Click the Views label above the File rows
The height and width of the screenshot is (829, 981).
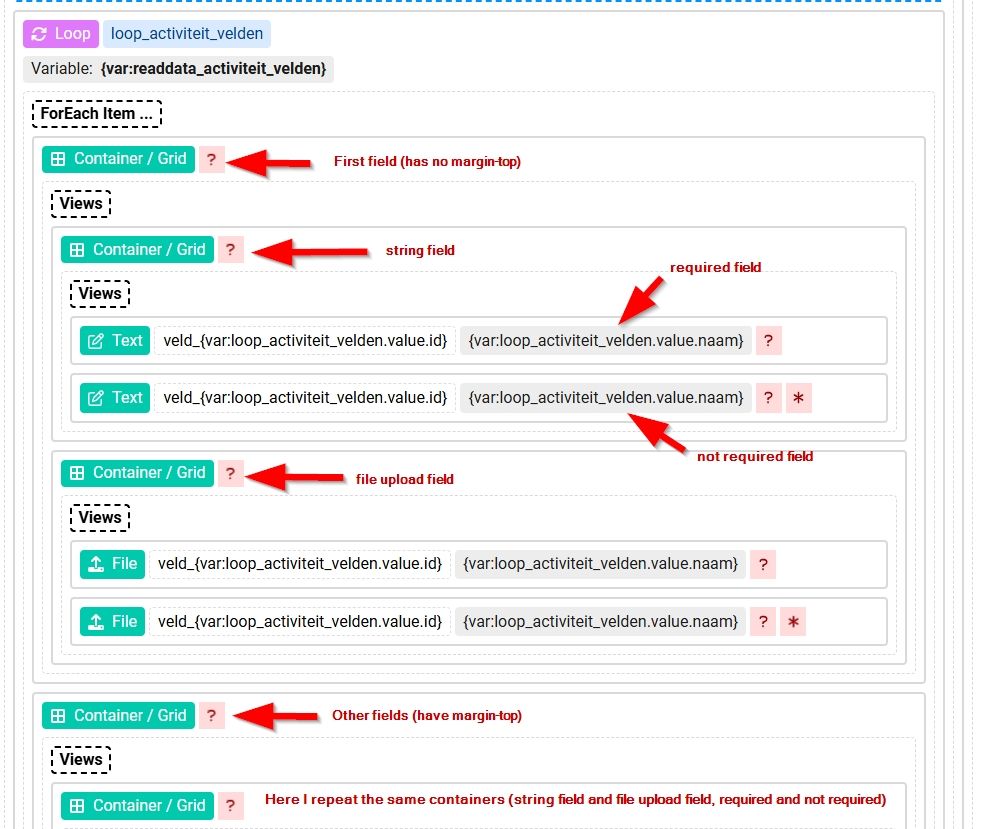tap(100, 517)
